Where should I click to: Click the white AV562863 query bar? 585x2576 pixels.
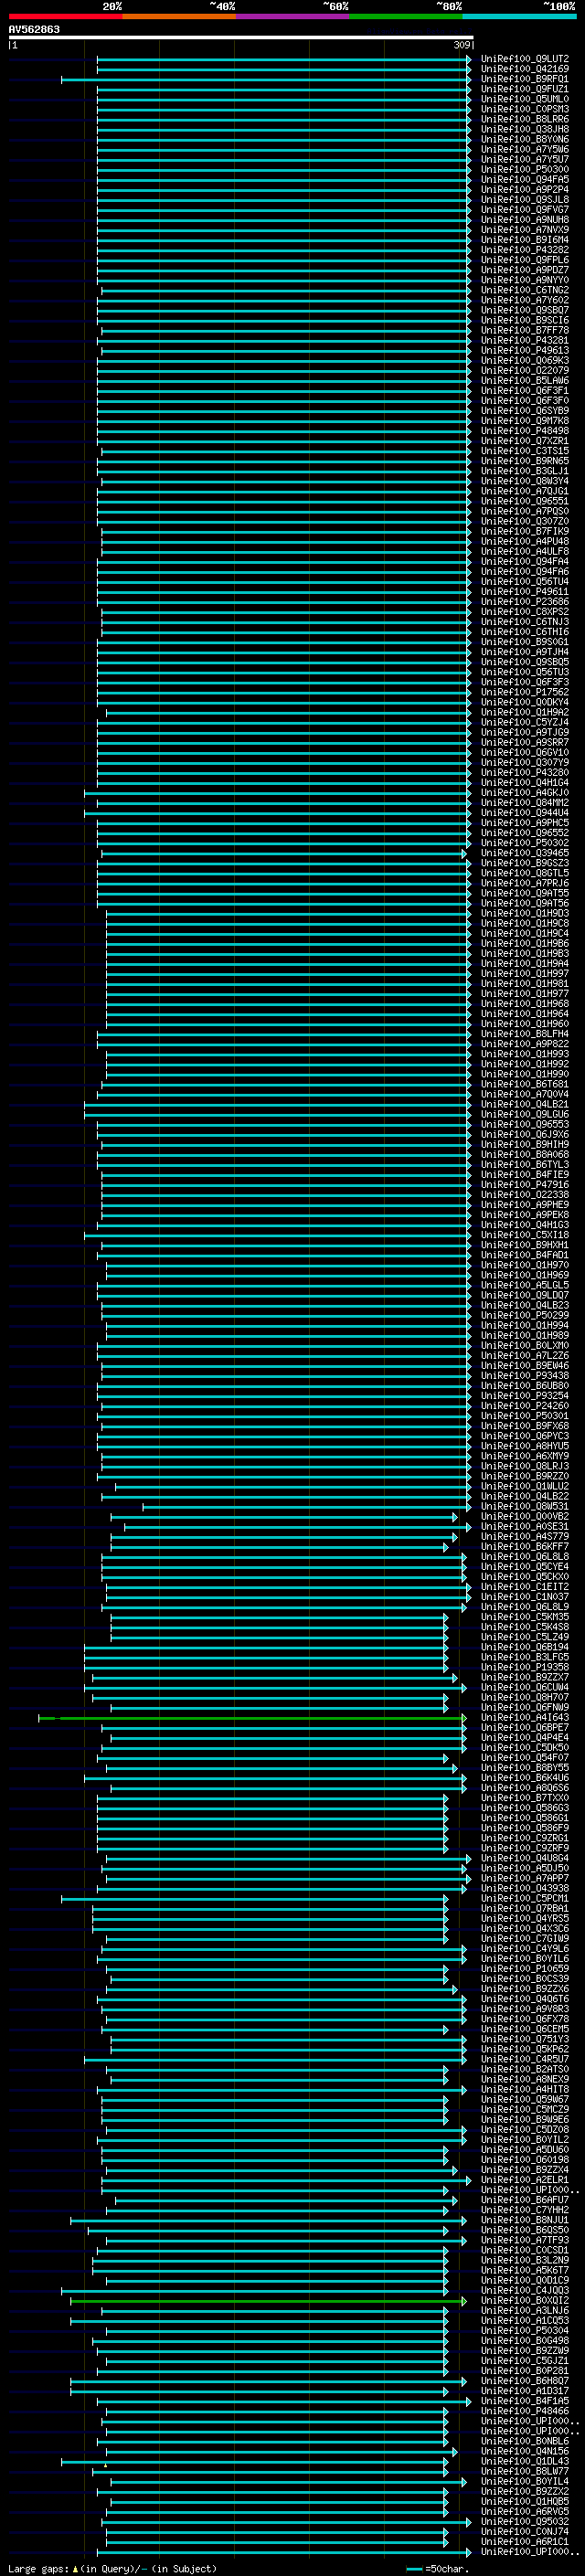pyautogui.click(x=241, y=37)
